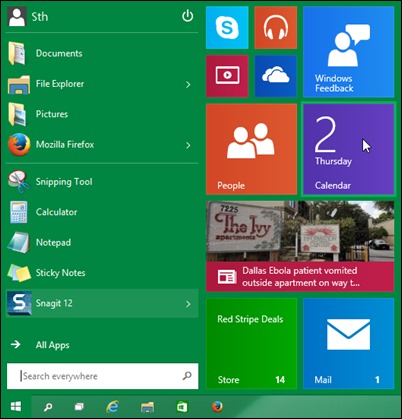Open the Windows Feedback tile
This screenshot has width=402, height=419.
tap(348, 52)
